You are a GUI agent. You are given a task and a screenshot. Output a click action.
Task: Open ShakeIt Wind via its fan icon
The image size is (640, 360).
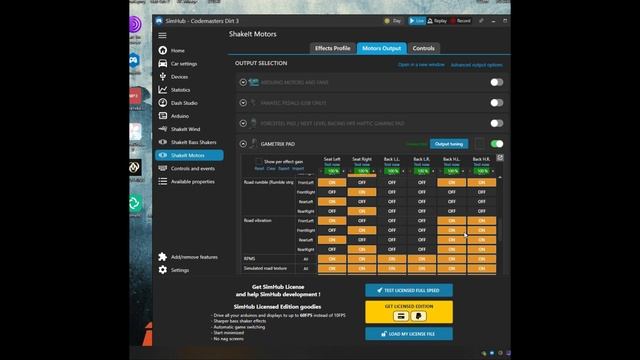tap(162, 129)
